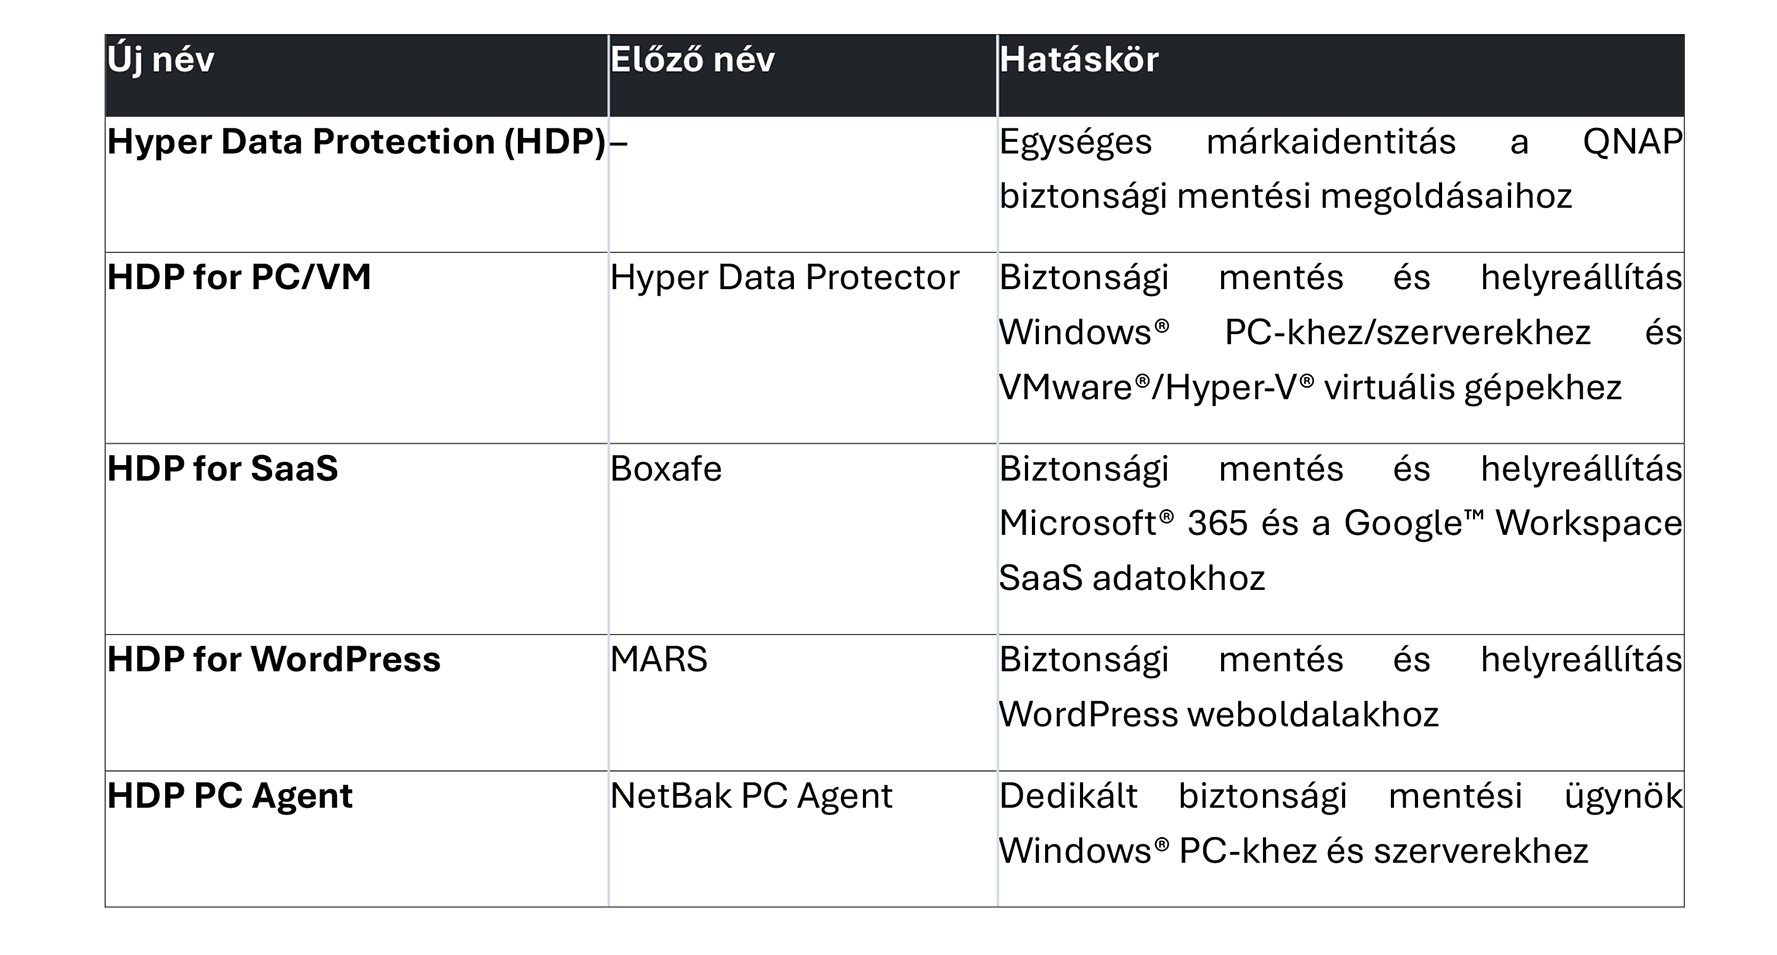
Task: Select the "HDP for WordPress" cell
Action: 274,660
